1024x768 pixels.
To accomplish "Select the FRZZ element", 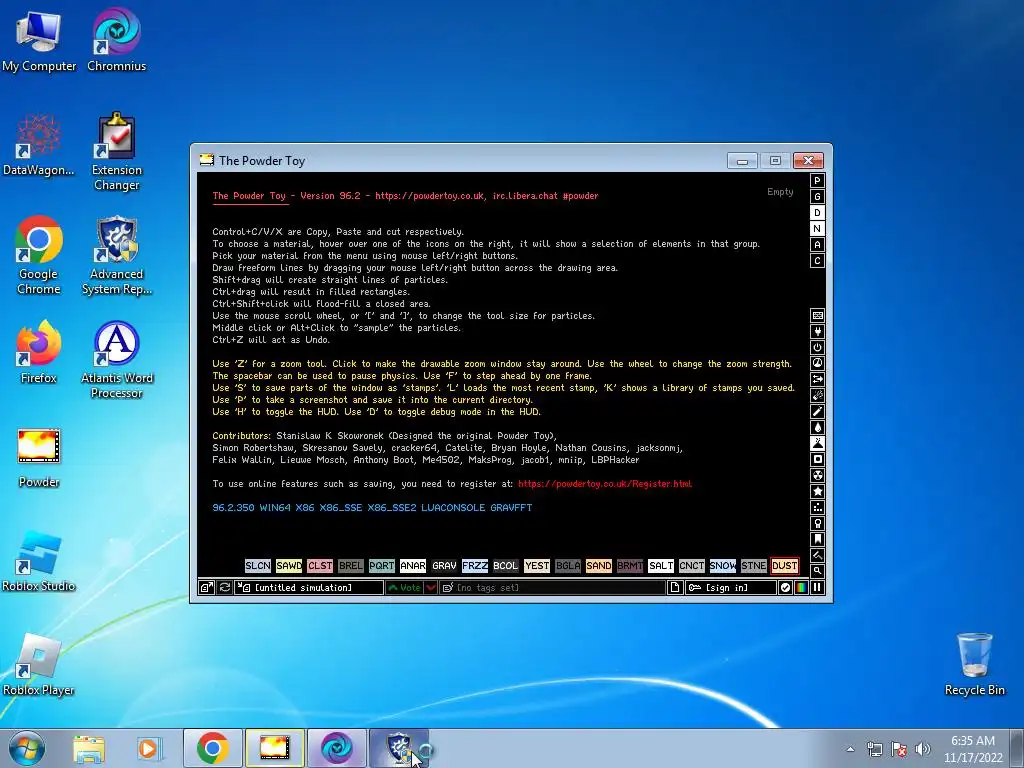I will [x=475, y=566].
